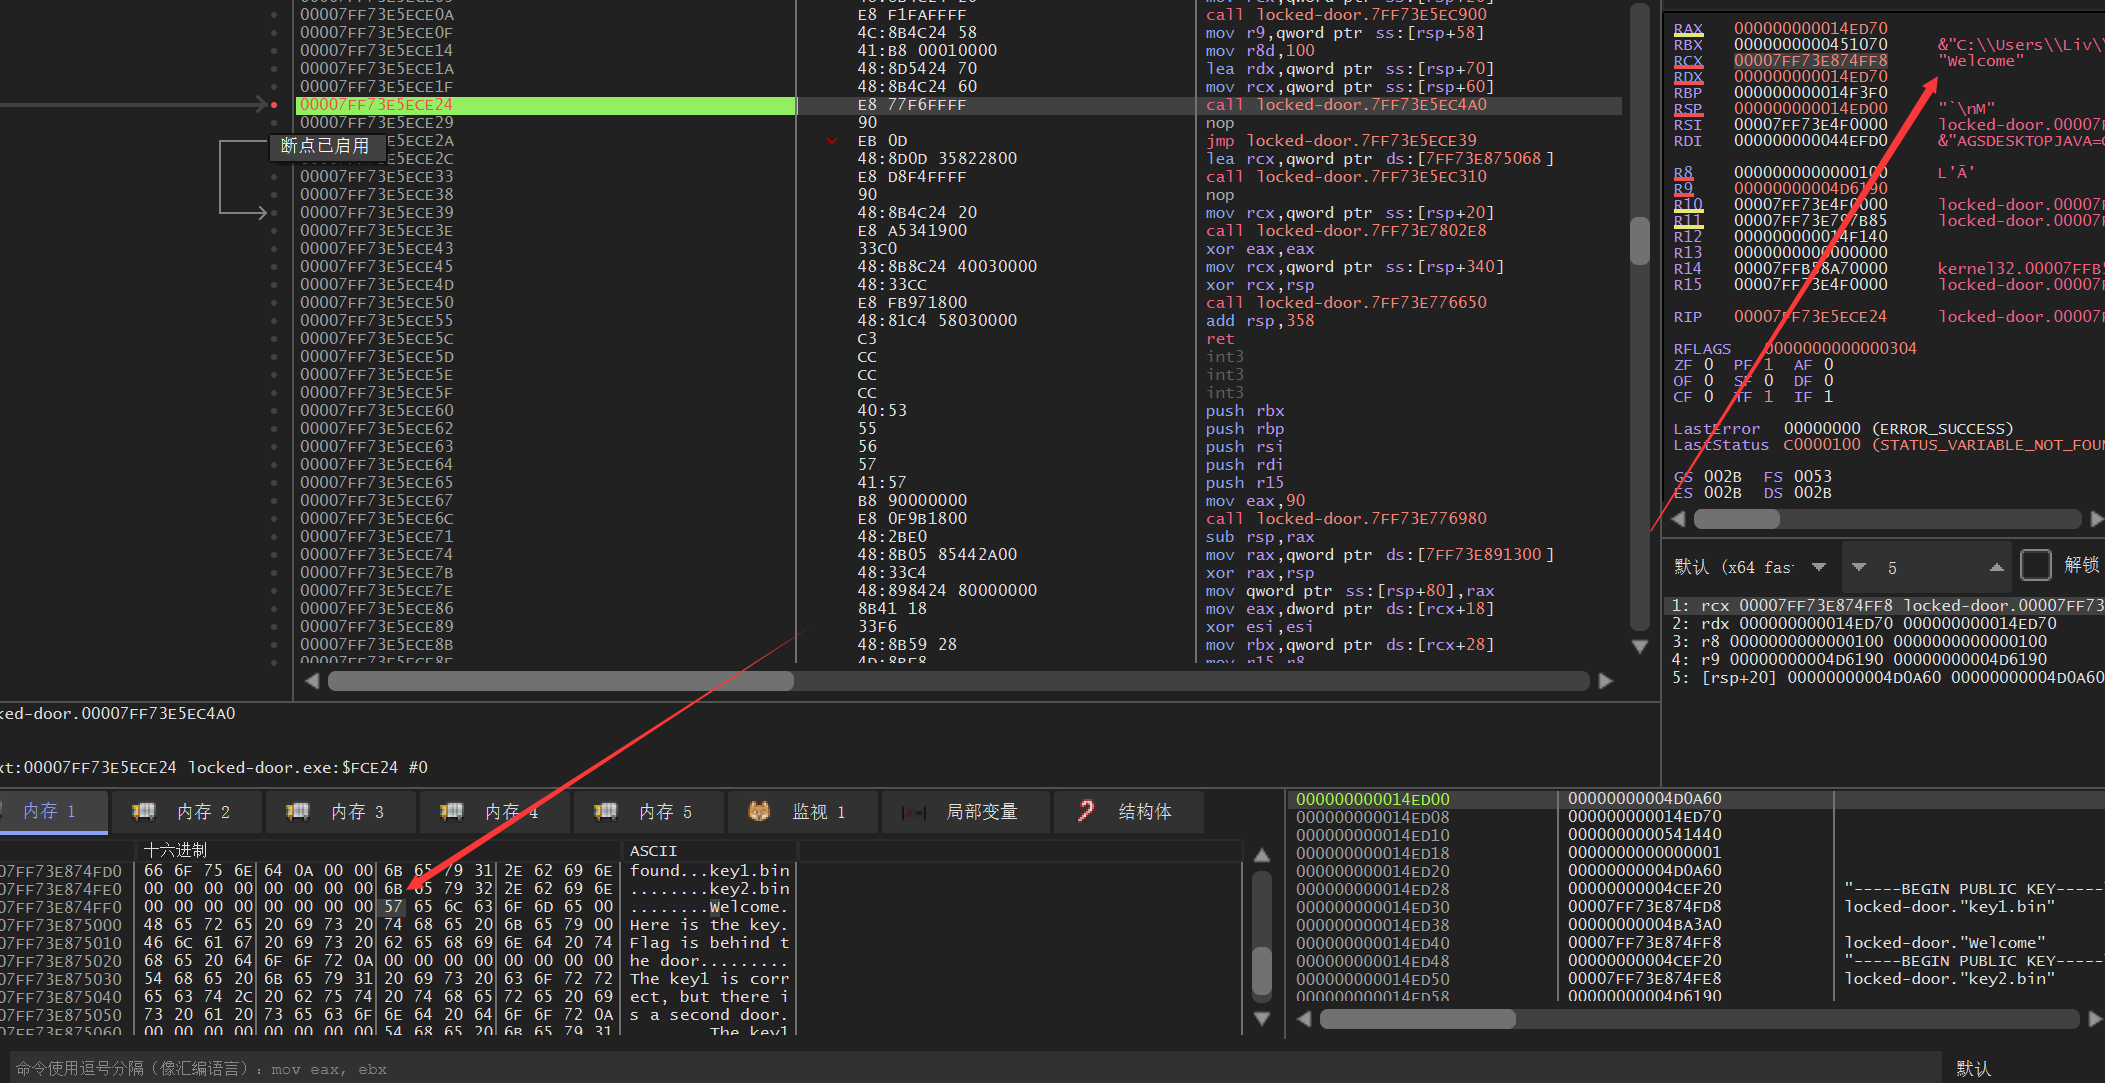
Task: Select the RCX register value 00007FF73E874FF8
Action: point(1811,61)
